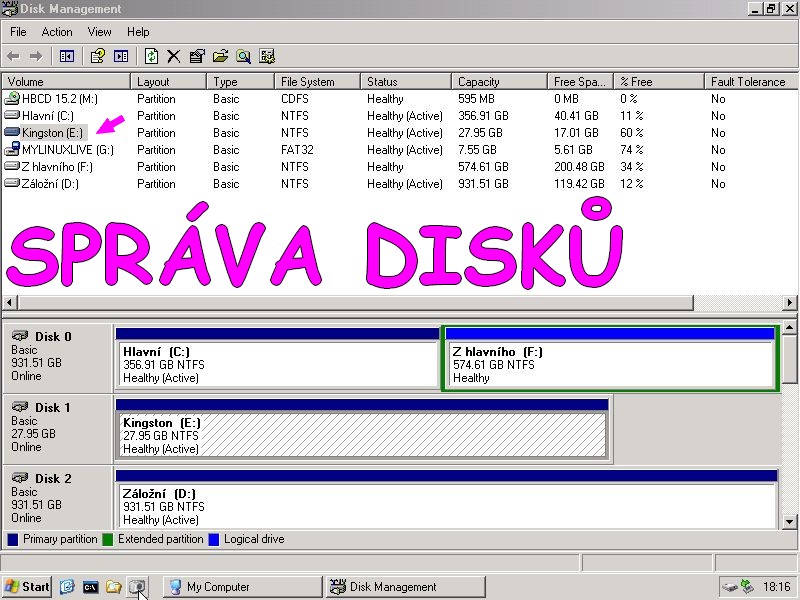The width and height of the screenshot is (800, 600).
Task: Click the Explore magnifier toolbar icon
Action: pos(243,56)
